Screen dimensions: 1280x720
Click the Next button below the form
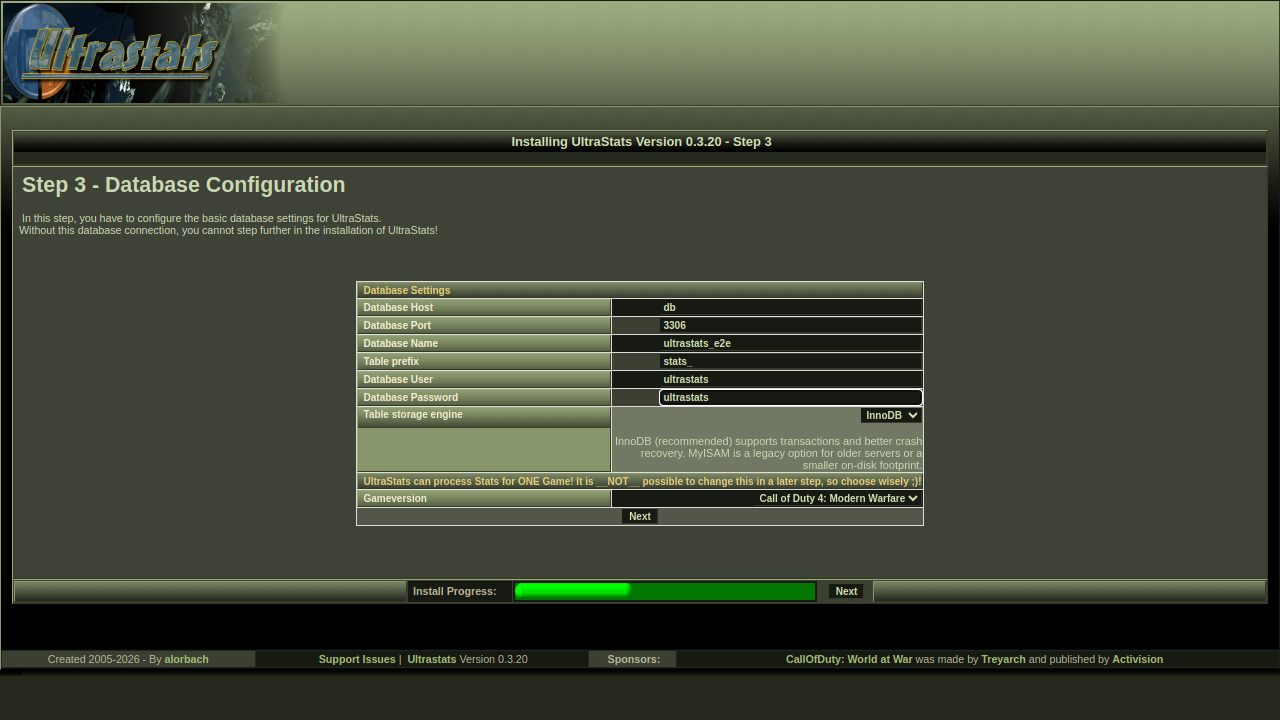639,516
